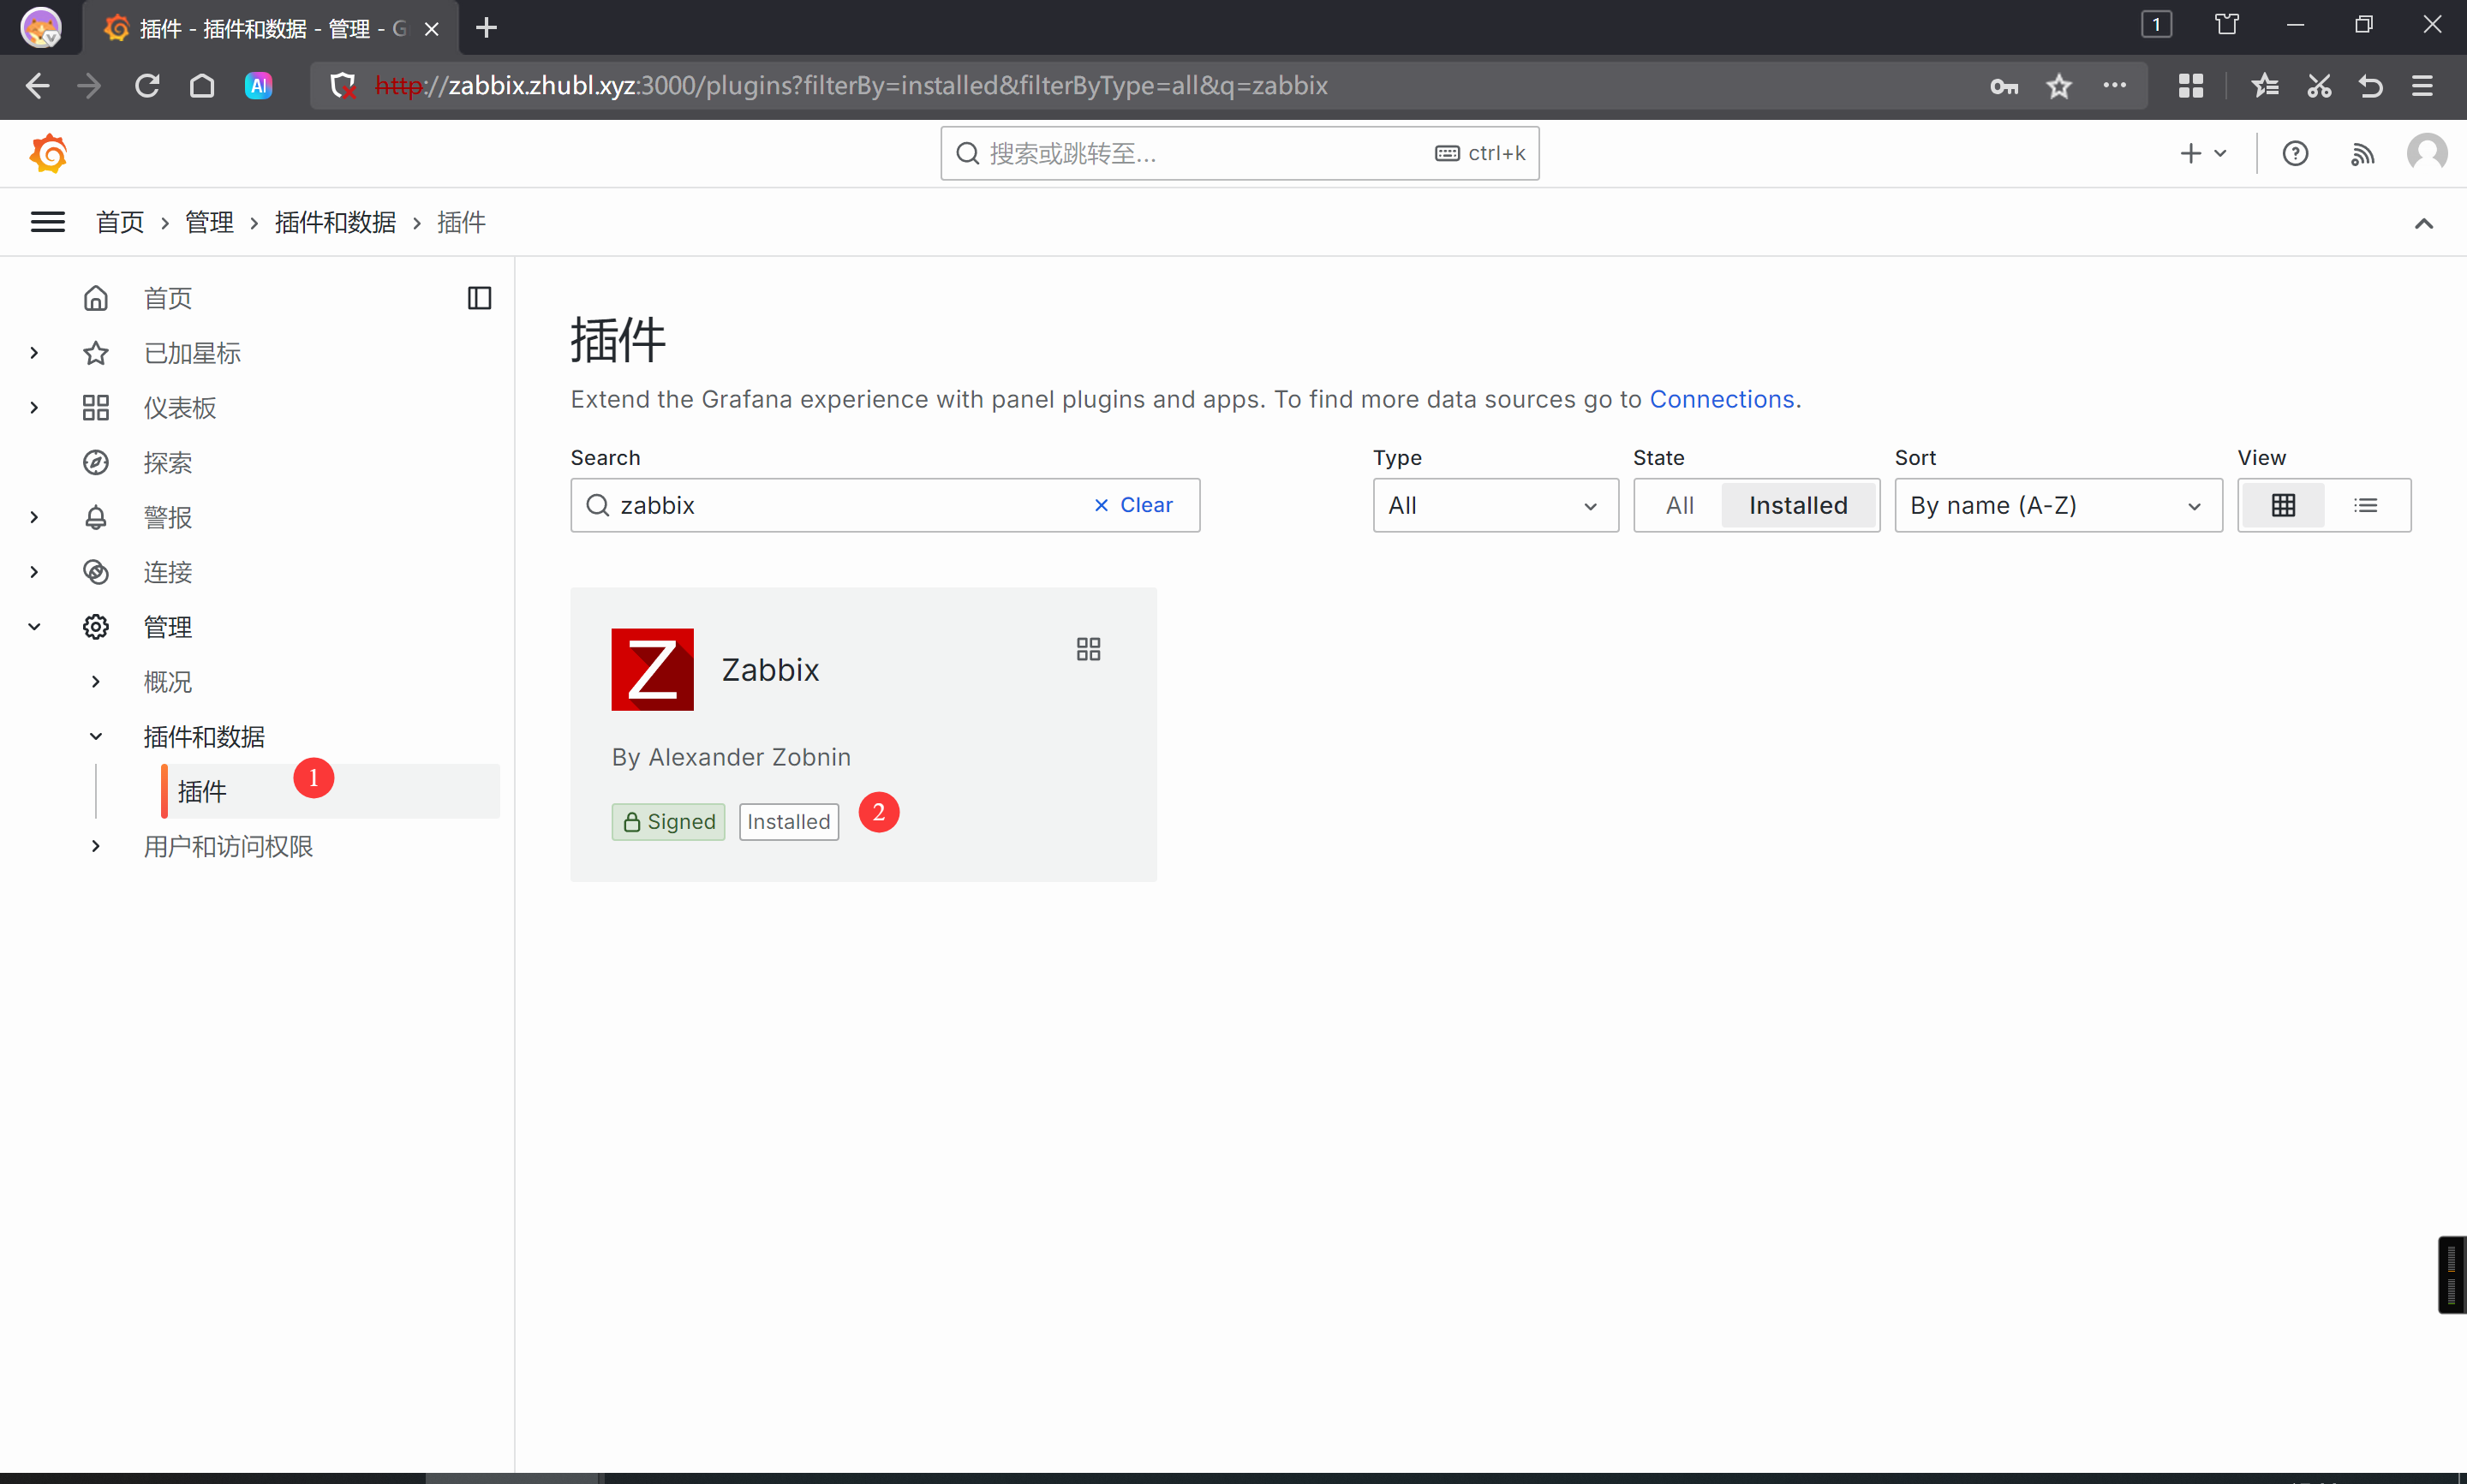This screenshot has height=1484, width=2467.
Task: Open 警报 alerting section
Action: pyautogui.click(x=168, y=517)
